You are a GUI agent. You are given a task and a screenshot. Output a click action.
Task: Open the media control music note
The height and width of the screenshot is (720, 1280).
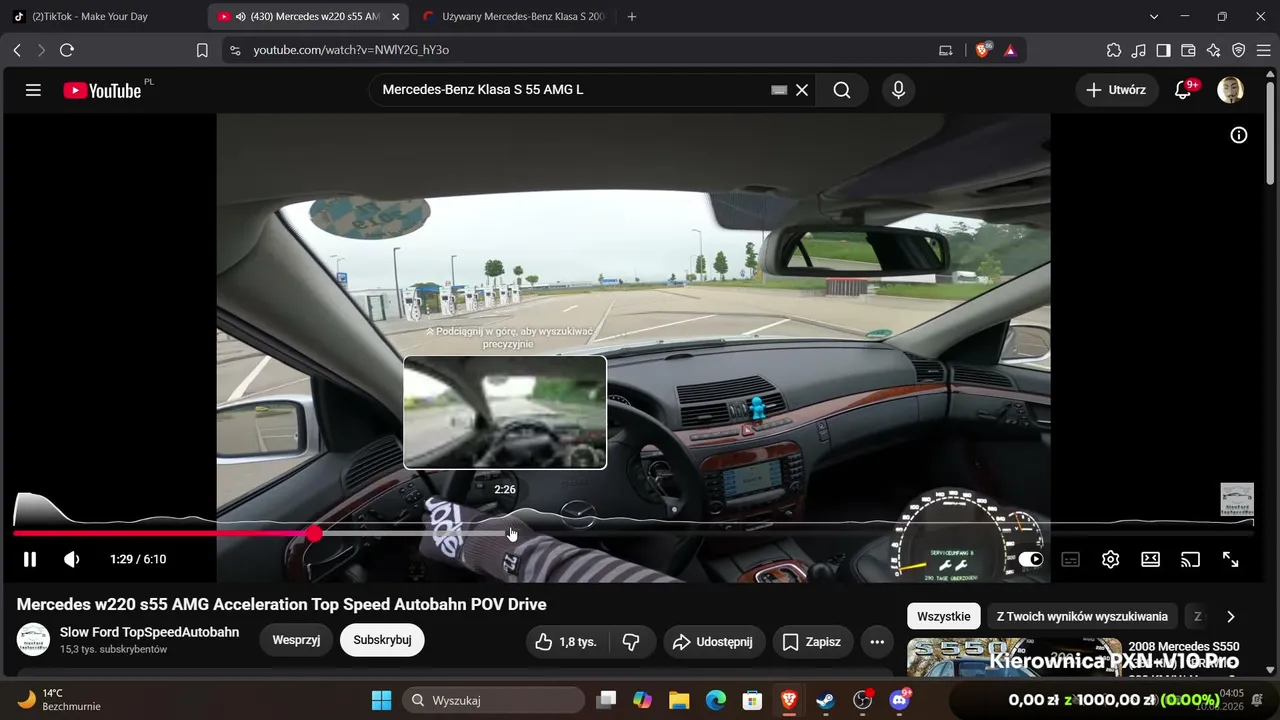coord(1139,50)
